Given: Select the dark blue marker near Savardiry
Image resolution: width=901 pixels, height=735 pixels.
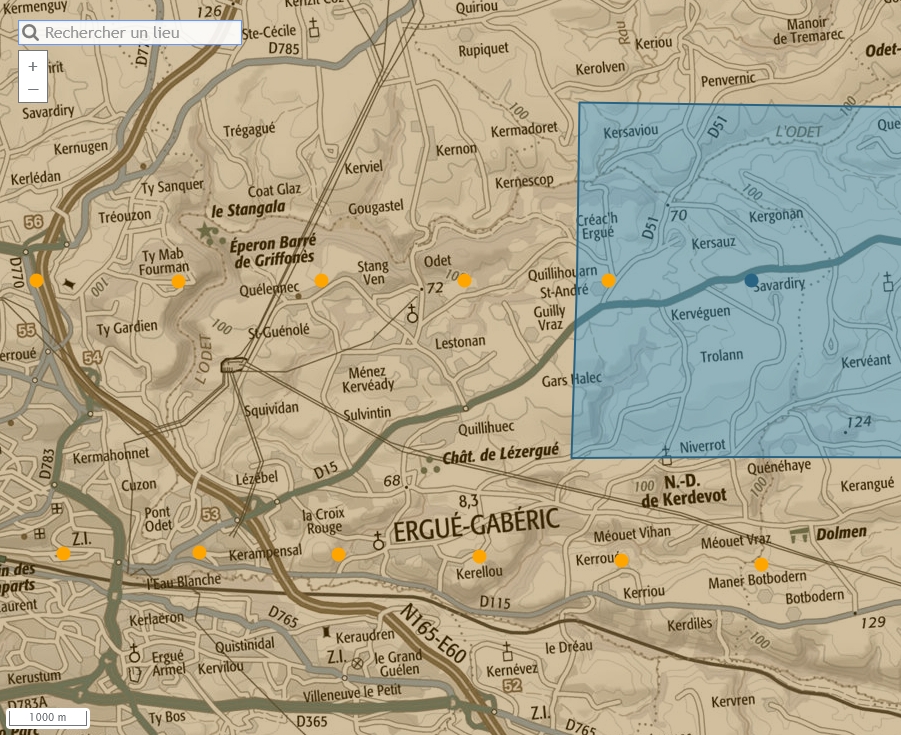Looking at the screenshot, I should pos(751,281).
